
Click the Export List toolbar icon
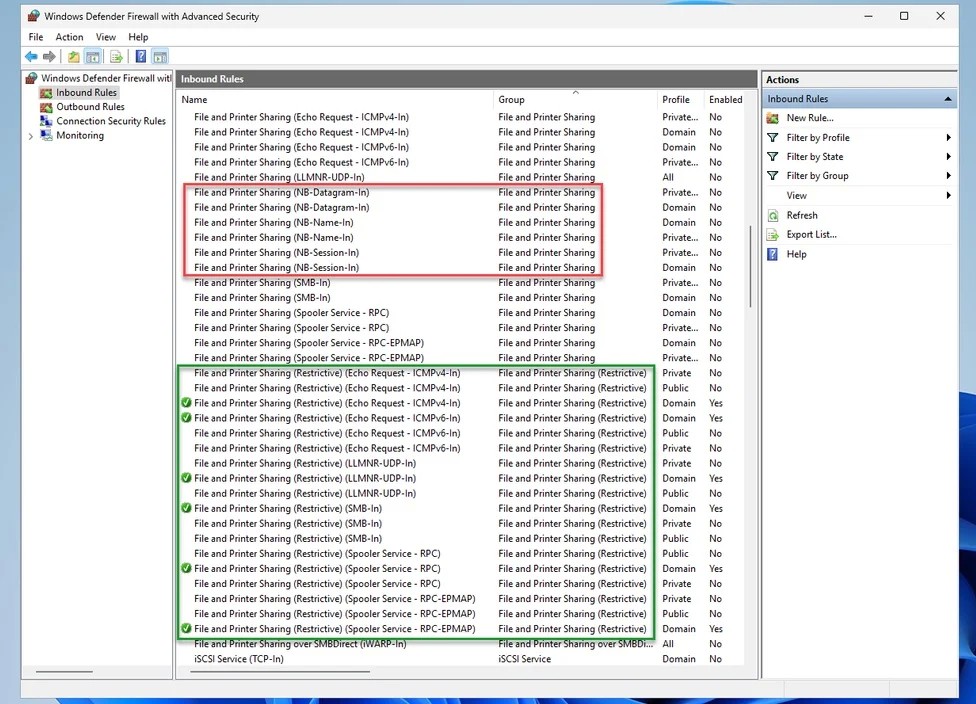point(117,57)
